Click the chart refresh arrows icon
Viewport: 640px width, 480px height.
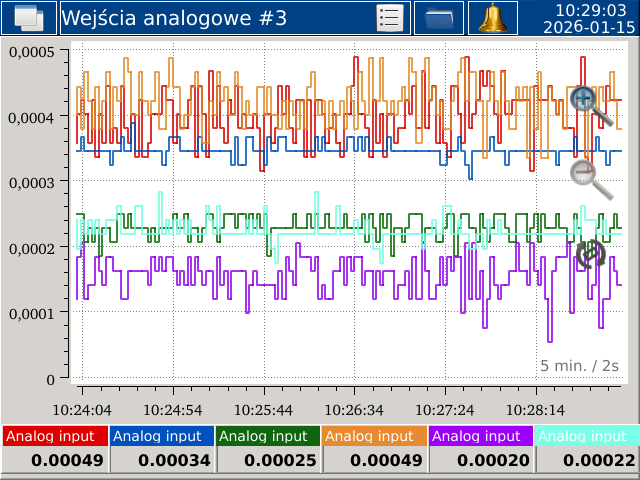coord(590,253)
